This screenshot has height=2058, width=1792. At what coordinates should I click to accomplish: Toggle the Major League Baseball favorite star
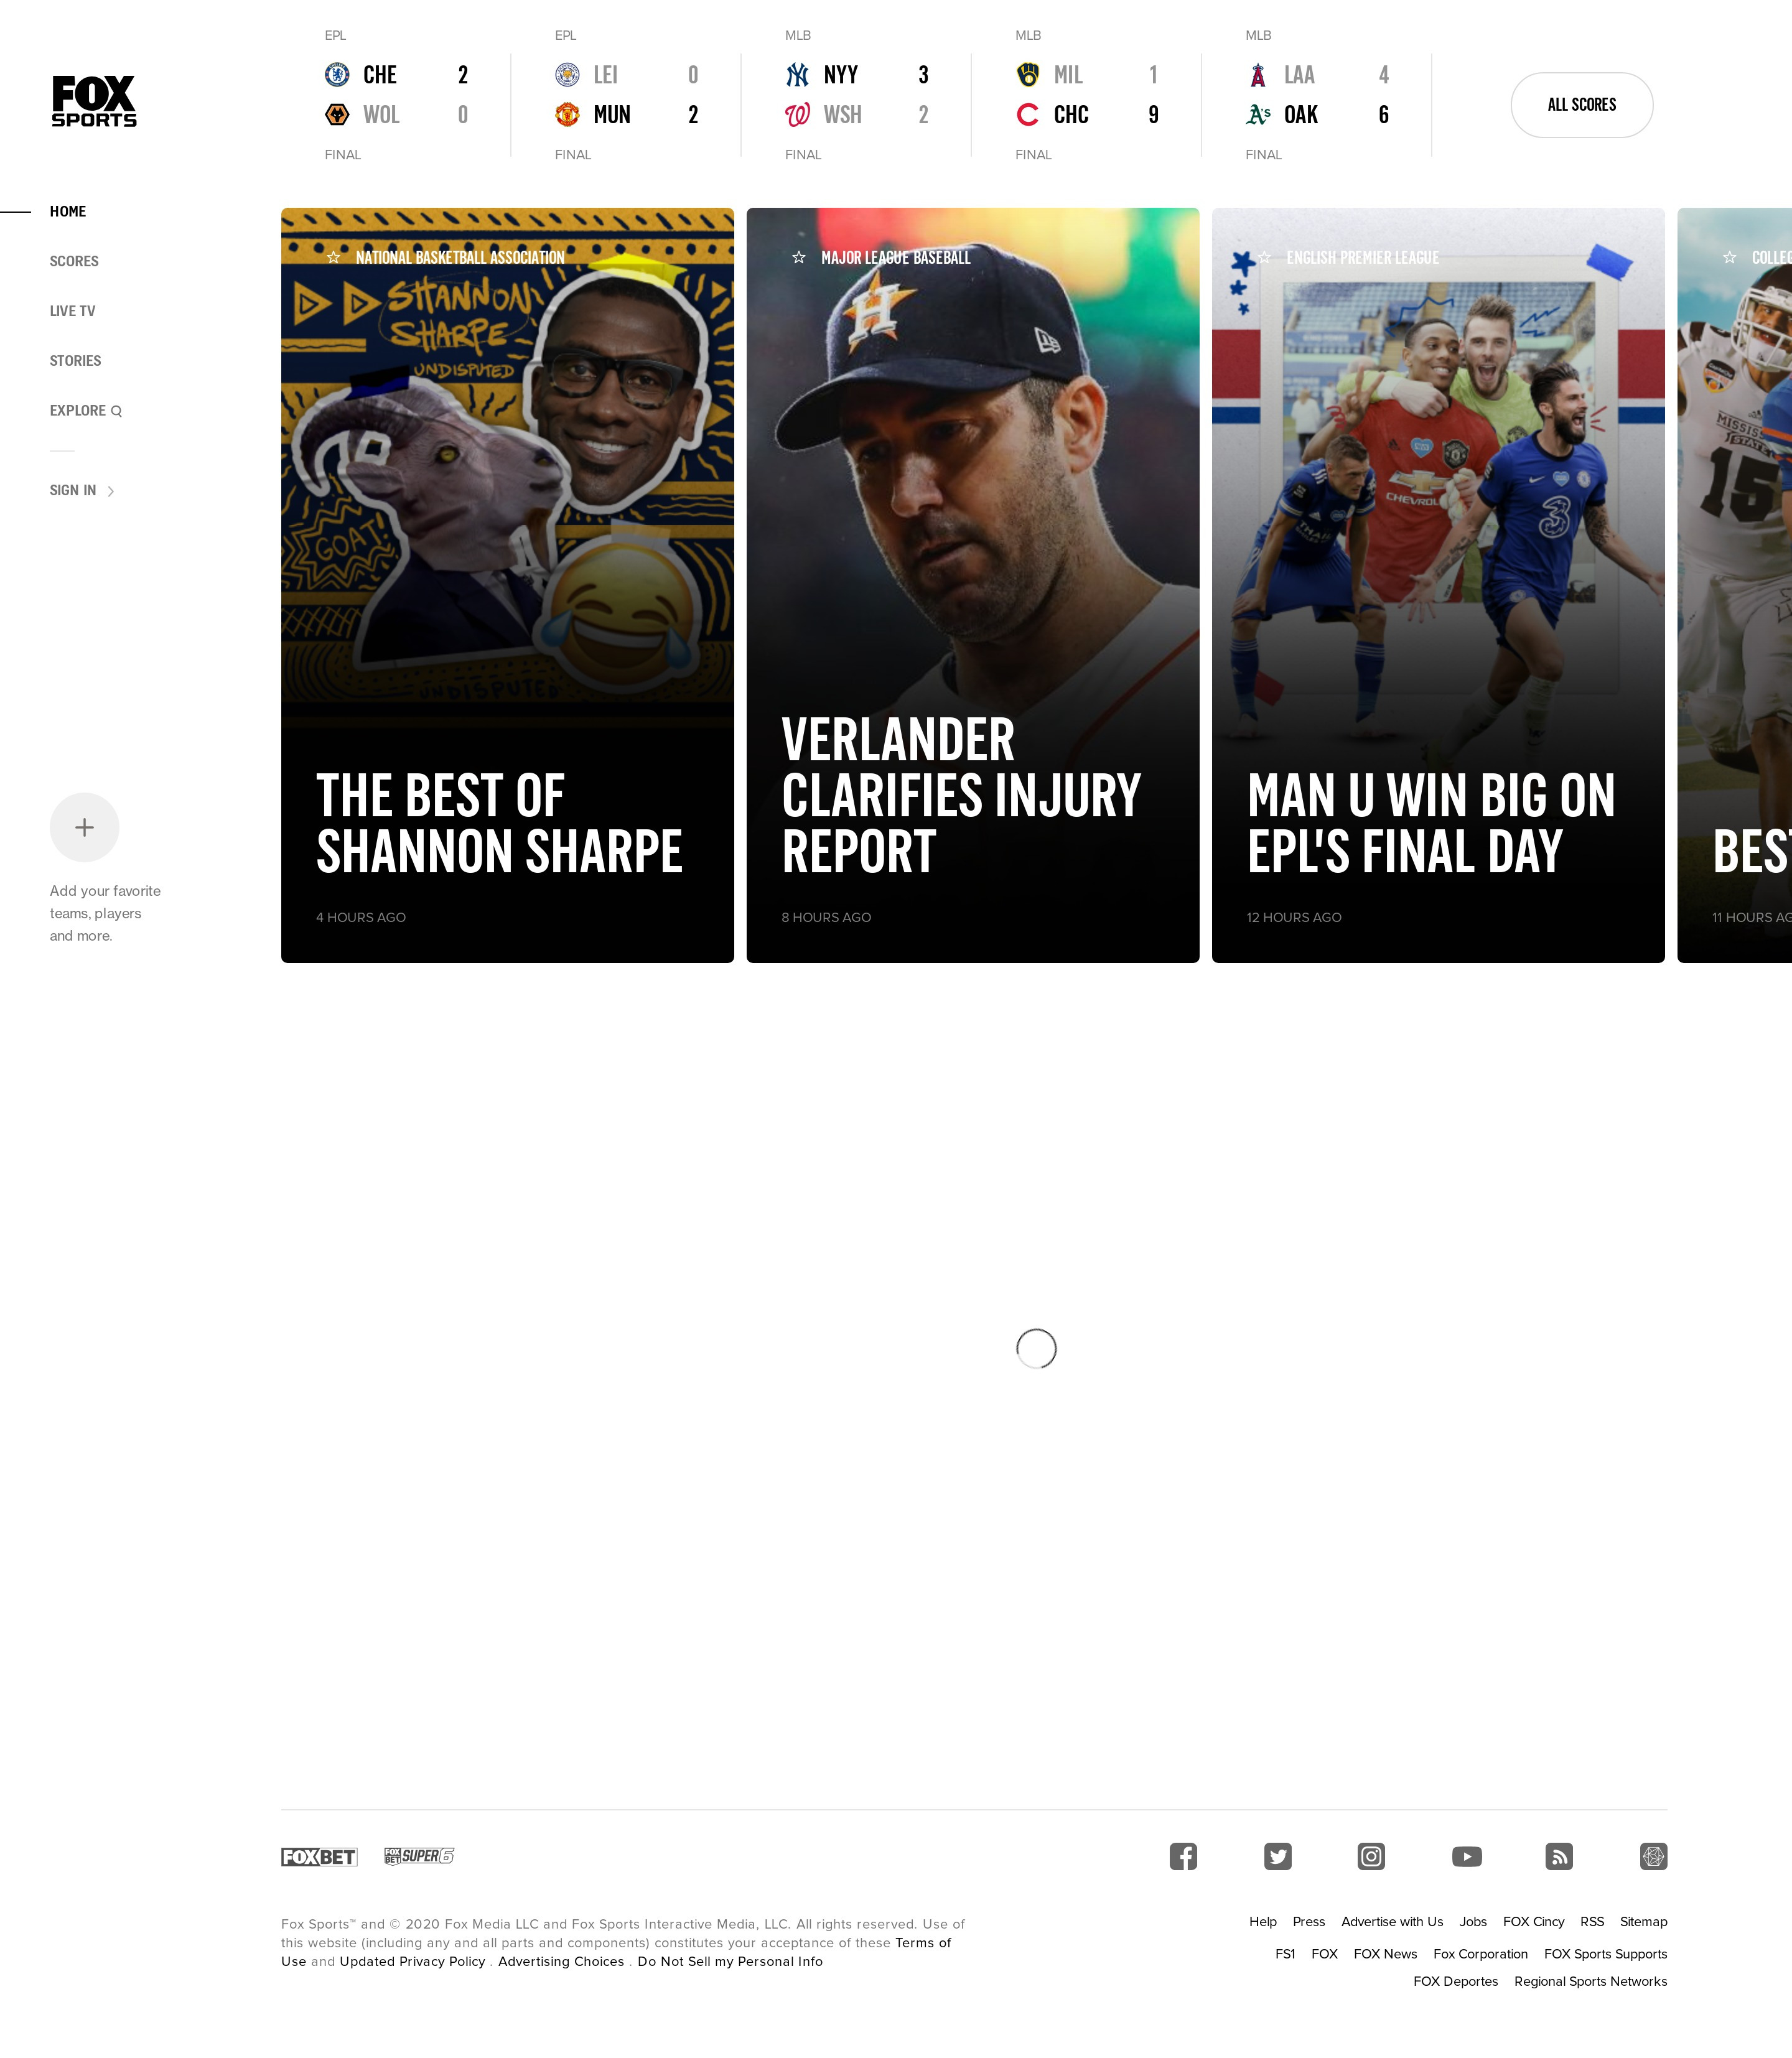click(x=799, y=258)
